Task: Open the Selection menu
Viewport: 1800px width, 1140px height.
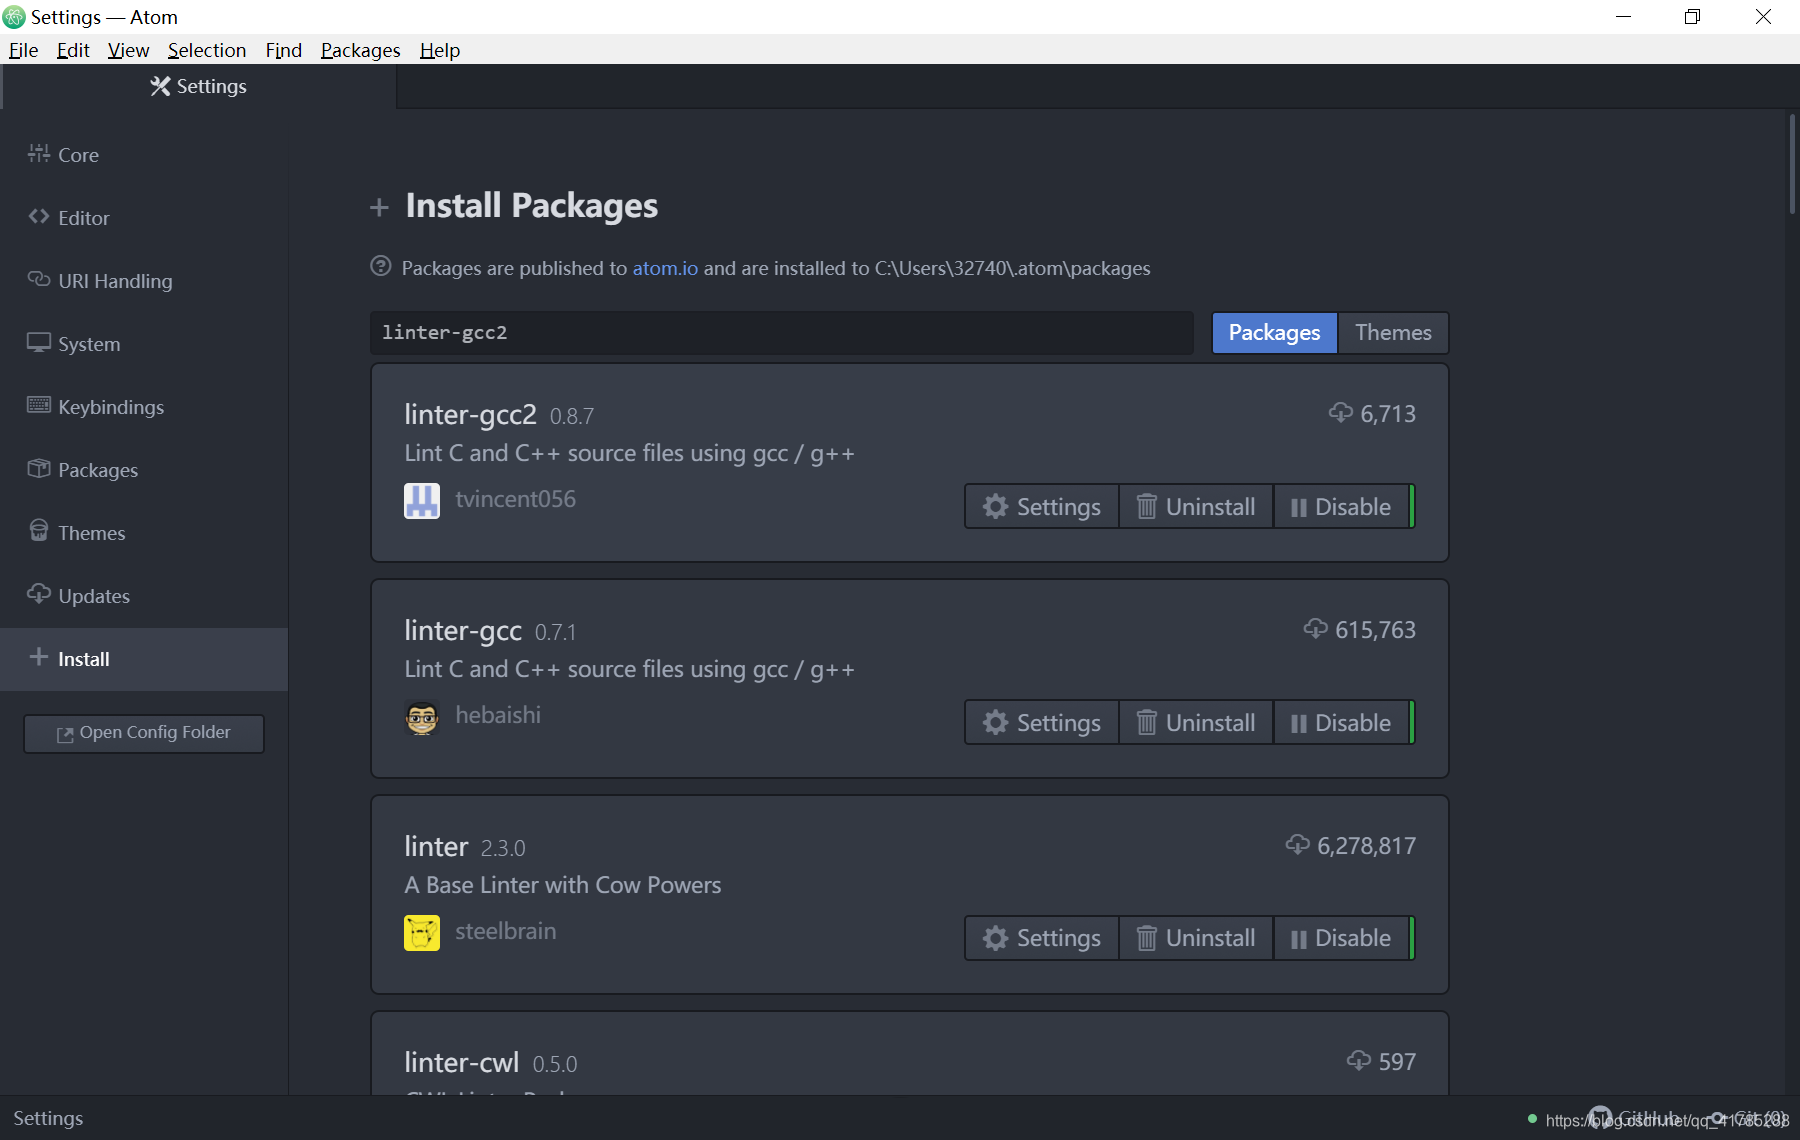Action: [206, 50]
